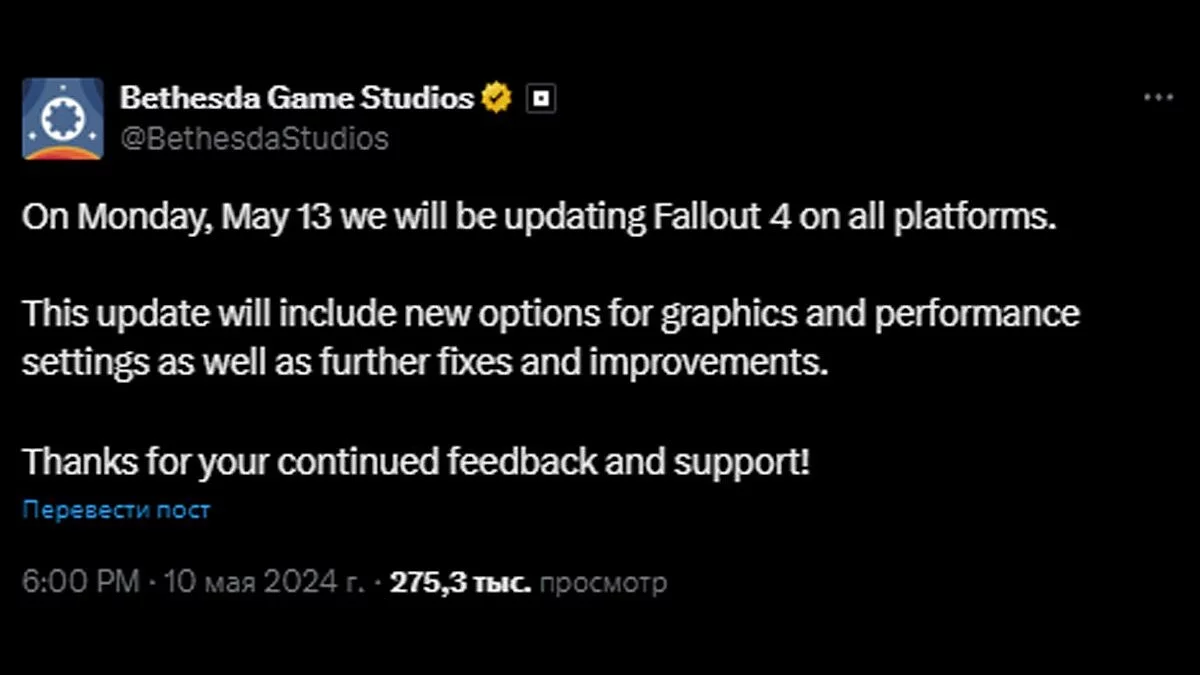The height and width of the screenshot is (675, 1200).
Task: Click the '6:00 PM' post time
Action: tap(80, 582)
